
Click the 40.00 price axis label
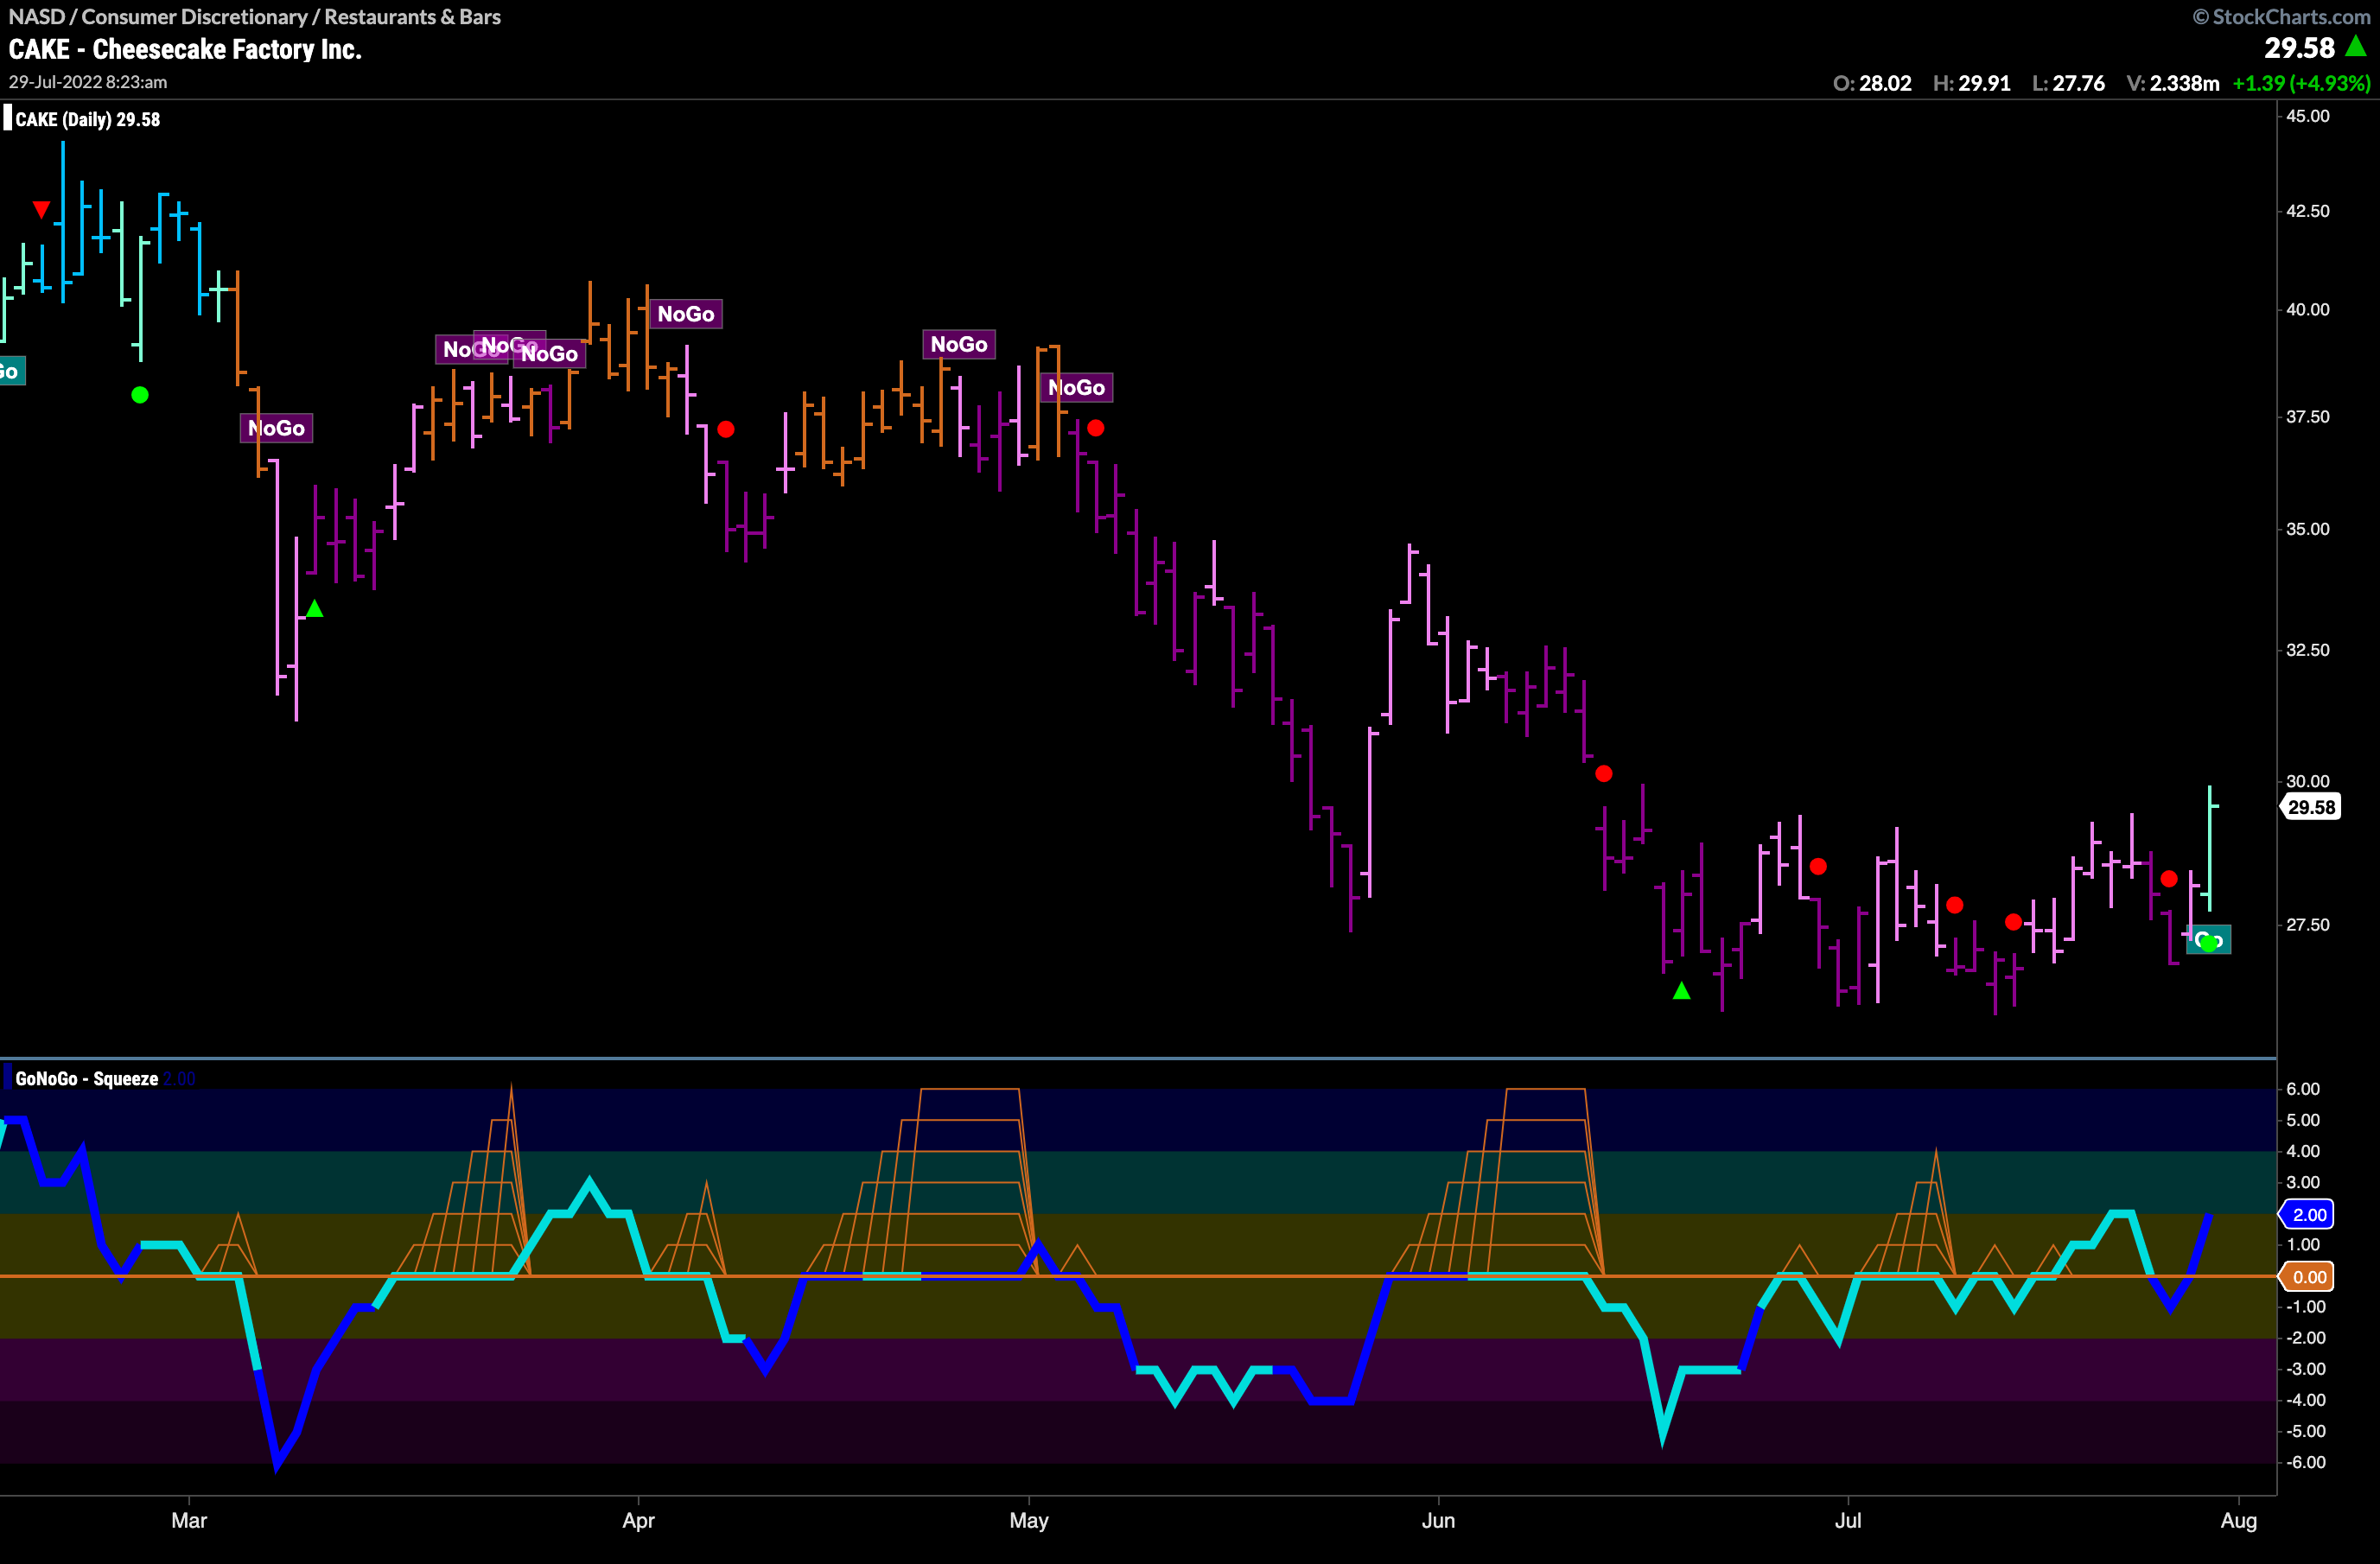[2308, 309]
